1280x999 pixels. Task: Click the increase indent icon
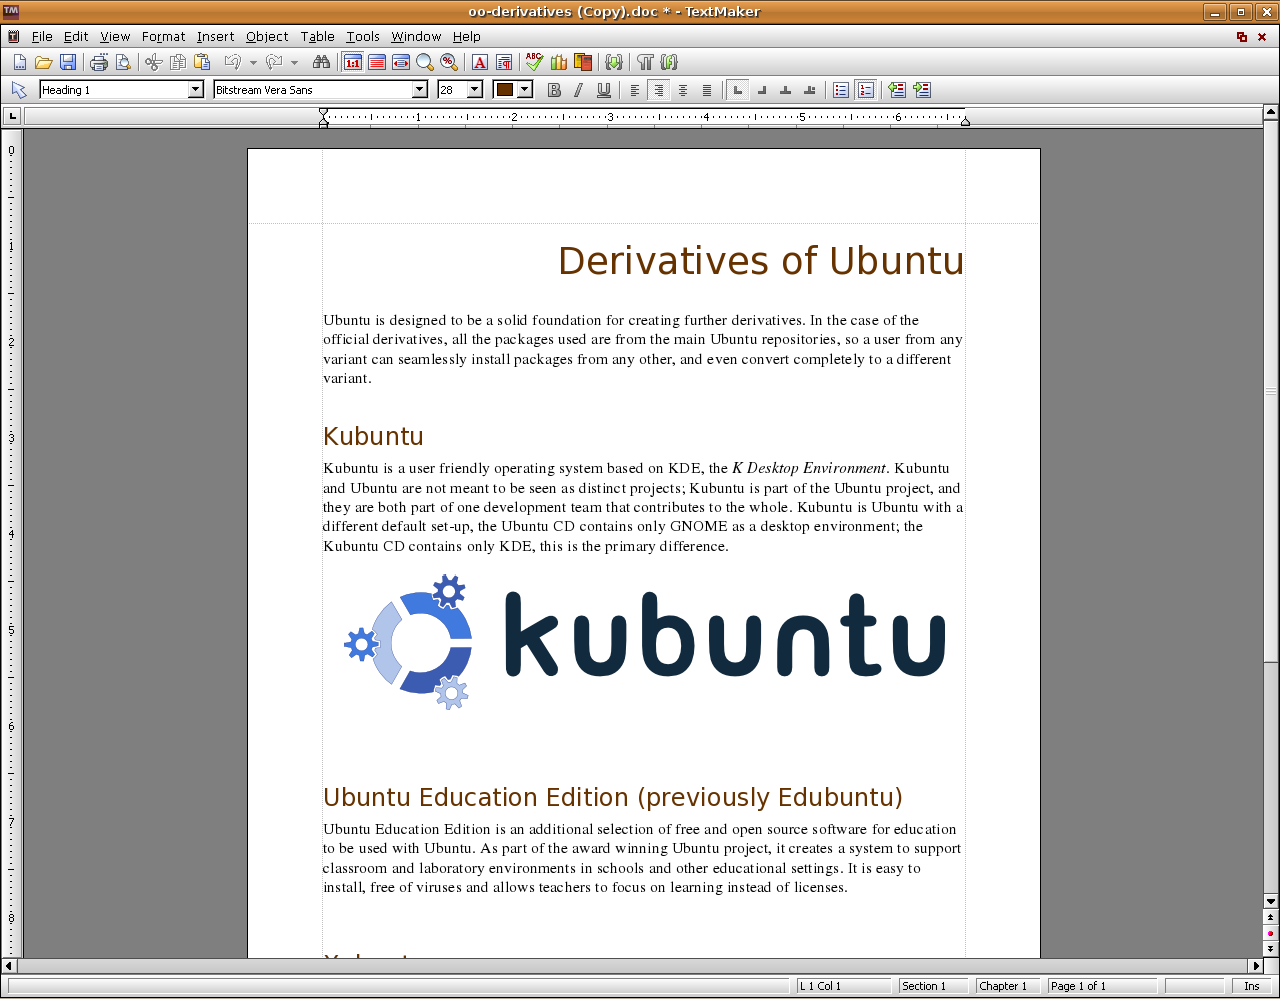click(922, 90)
